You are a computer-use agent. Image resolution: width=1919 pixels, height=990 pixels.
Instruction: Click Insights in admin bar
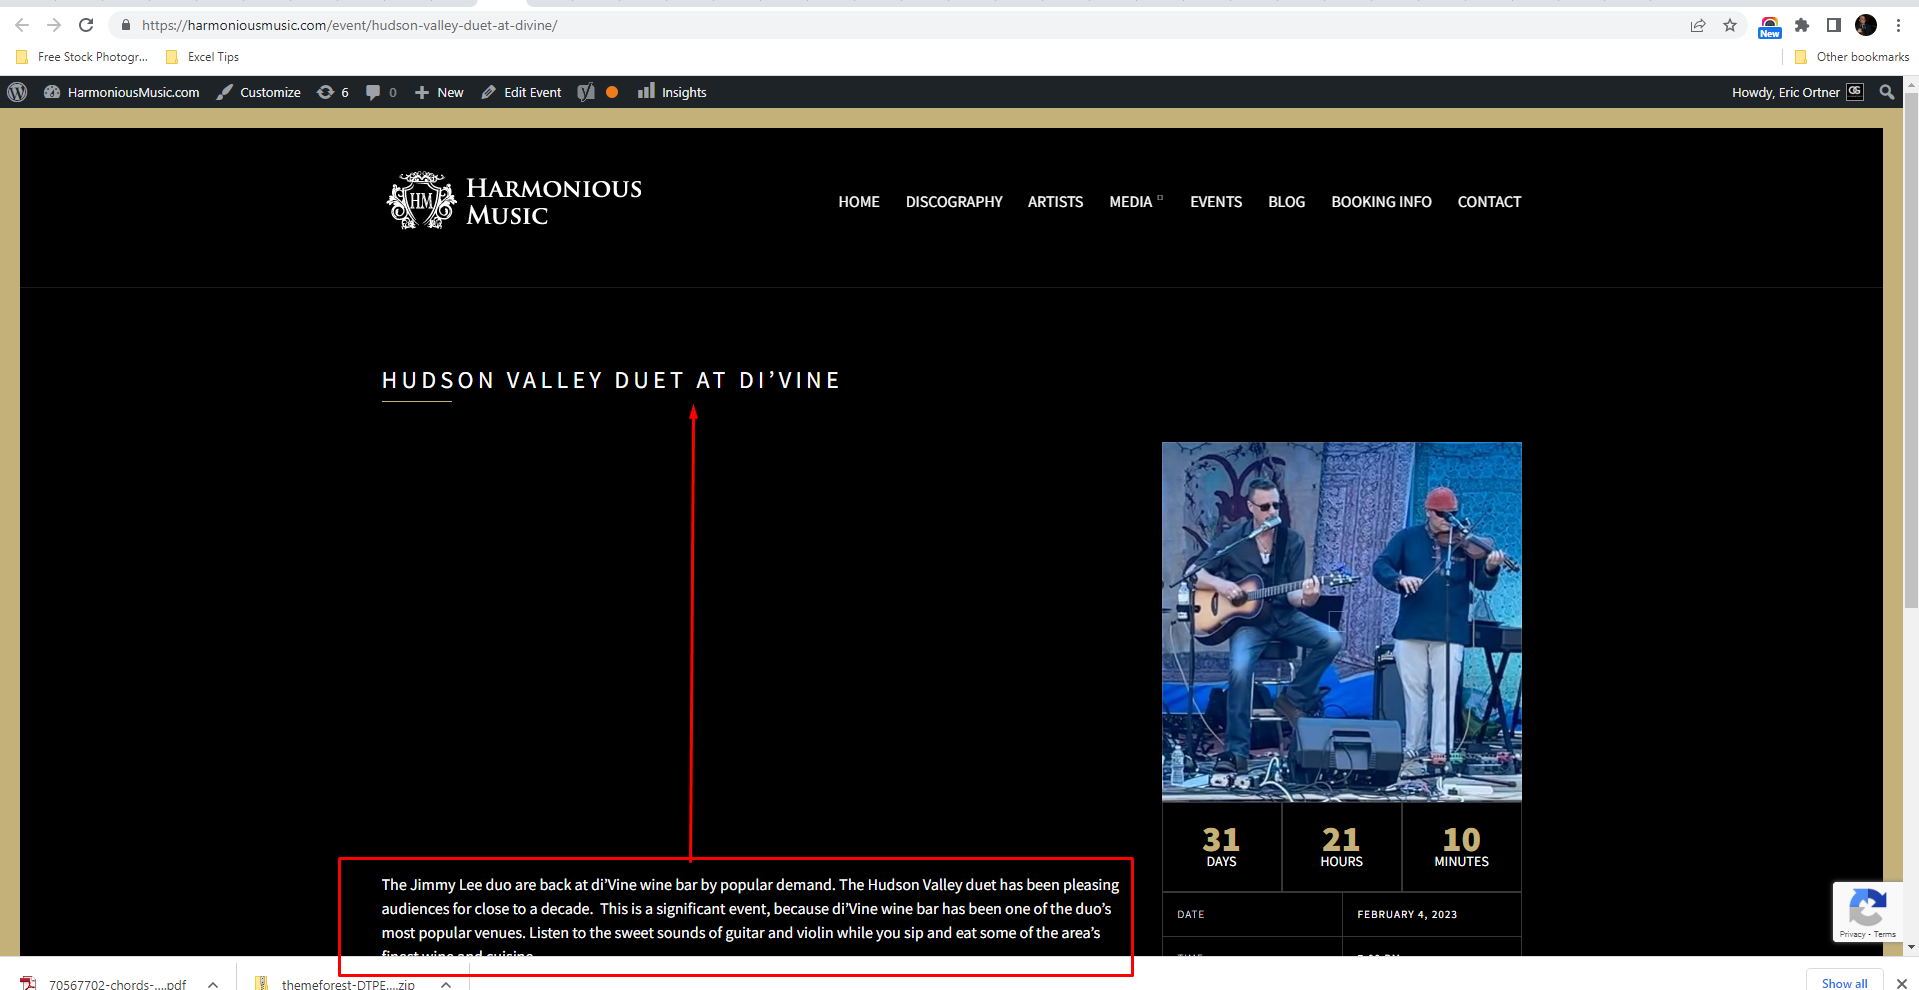click(672, 92)
